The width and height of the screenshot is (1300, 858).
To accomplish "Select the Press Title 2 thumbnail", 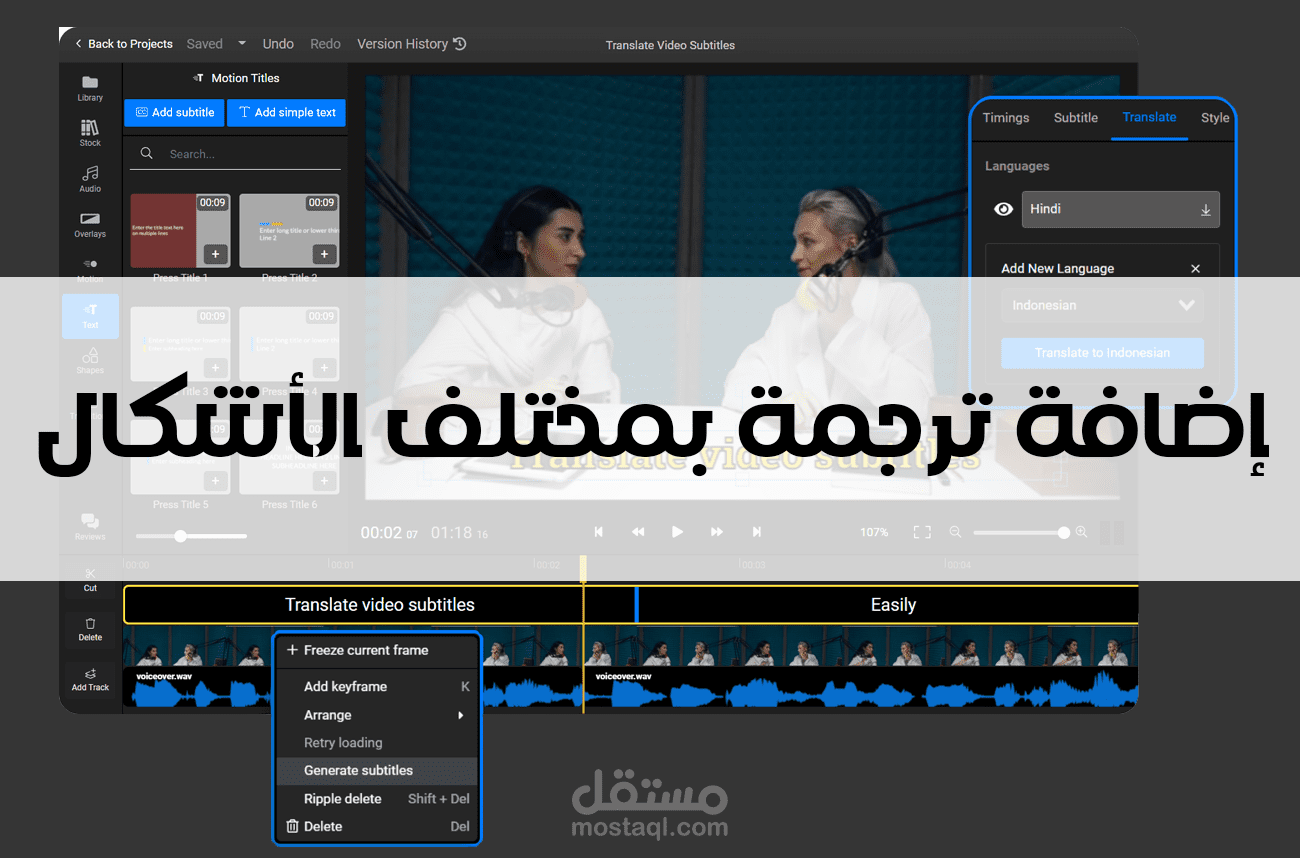I will pyautogui.click(x=290, y=230).
